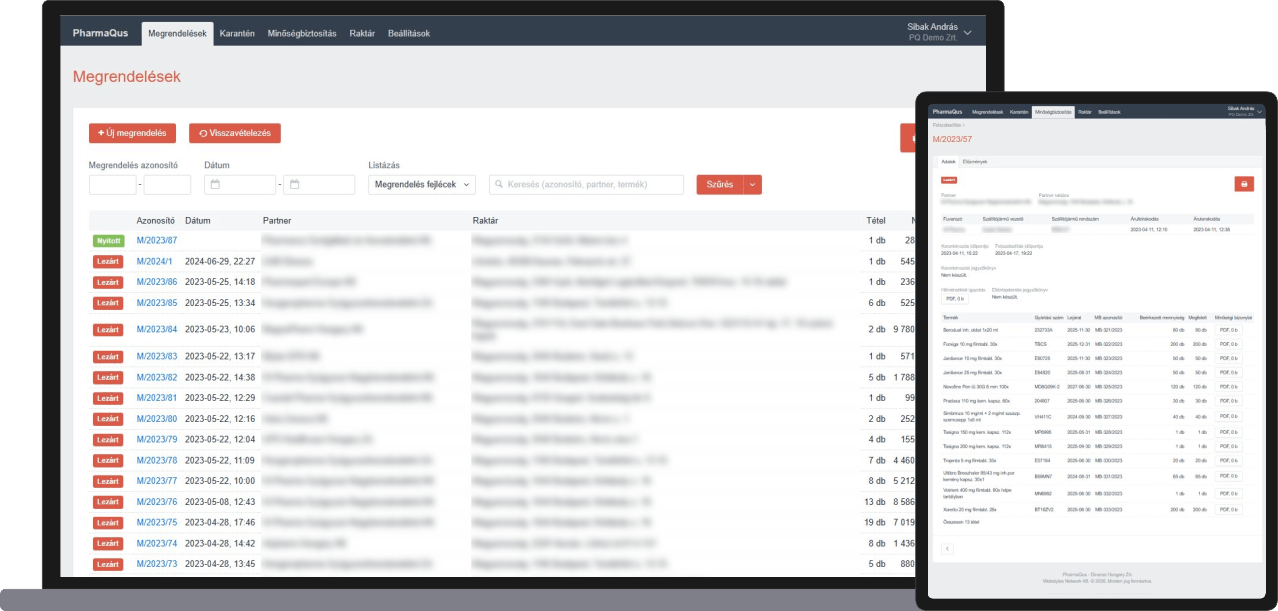Screen dimensions: 1278x611
Task: Open the user menu chevron on the tablet
Action: tap(1261, 111)
